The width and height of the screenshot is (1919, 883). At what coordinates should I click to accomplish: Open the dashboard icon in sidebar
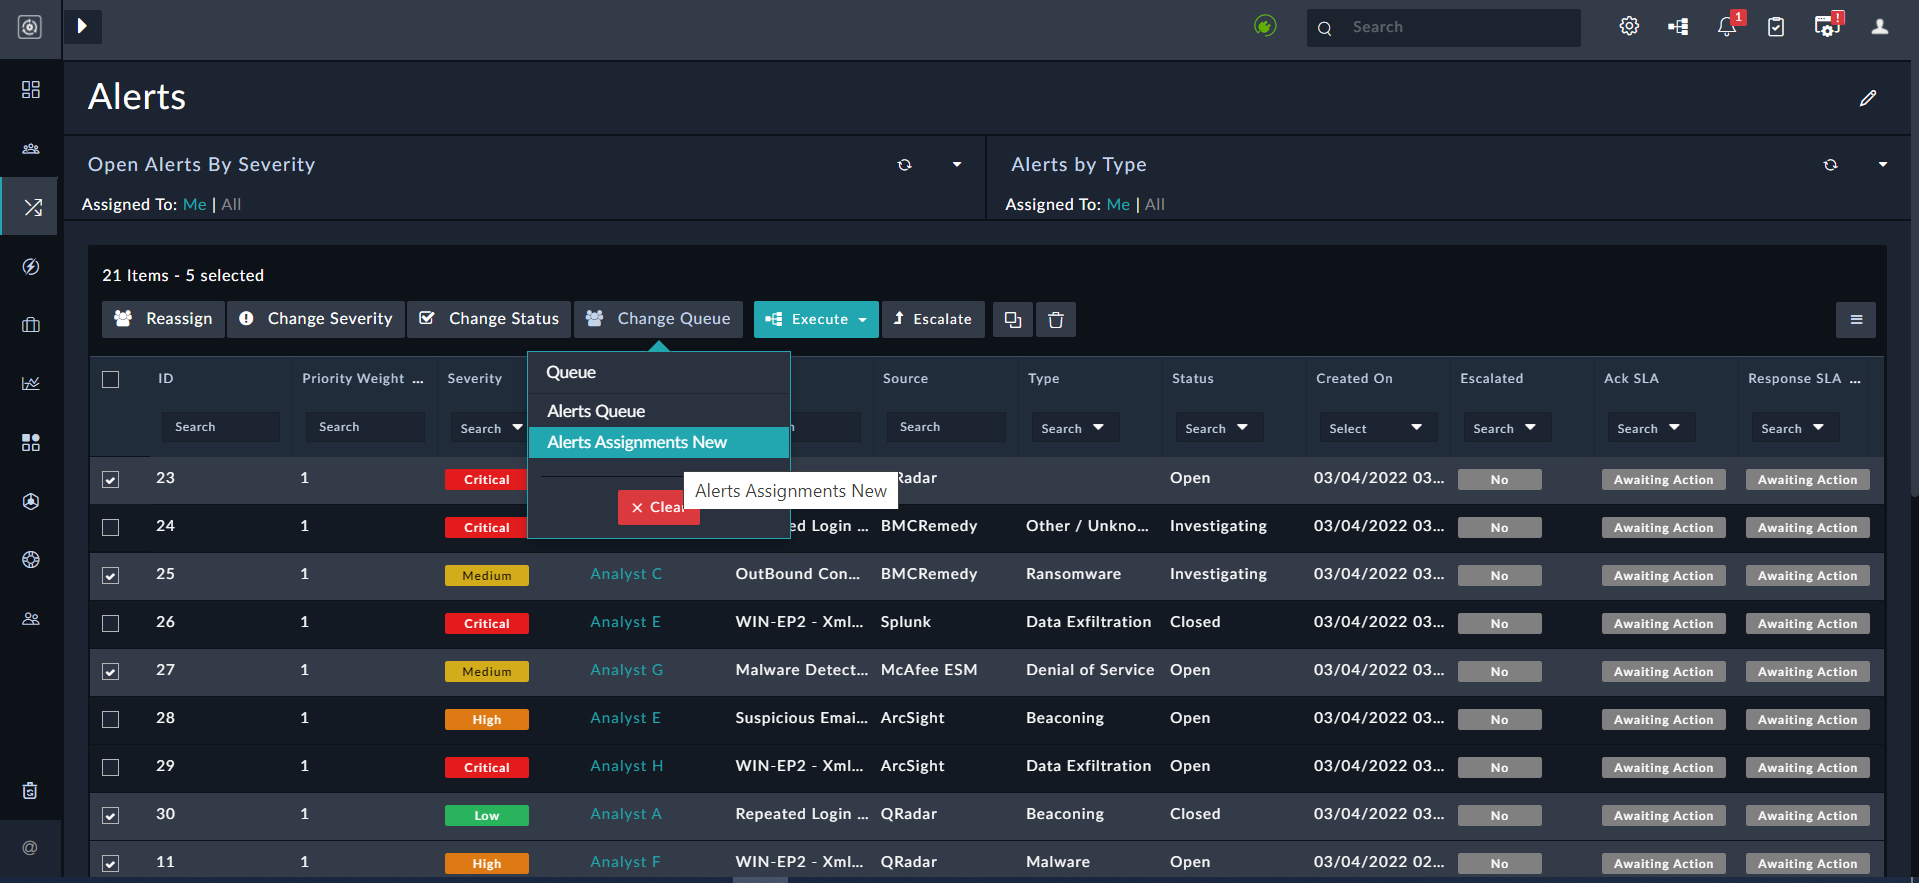31,90
